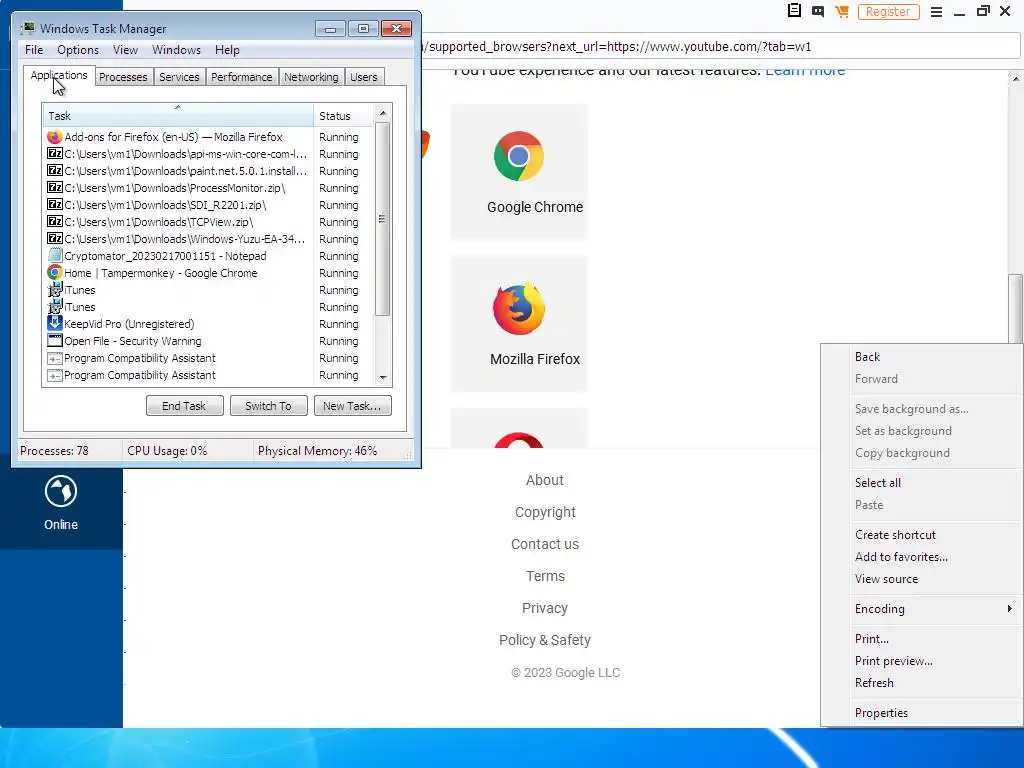Sort tasks by the Task column header
Image resolution: width=1024 pixels, height=768 pixels.
[x=178, y=116]
